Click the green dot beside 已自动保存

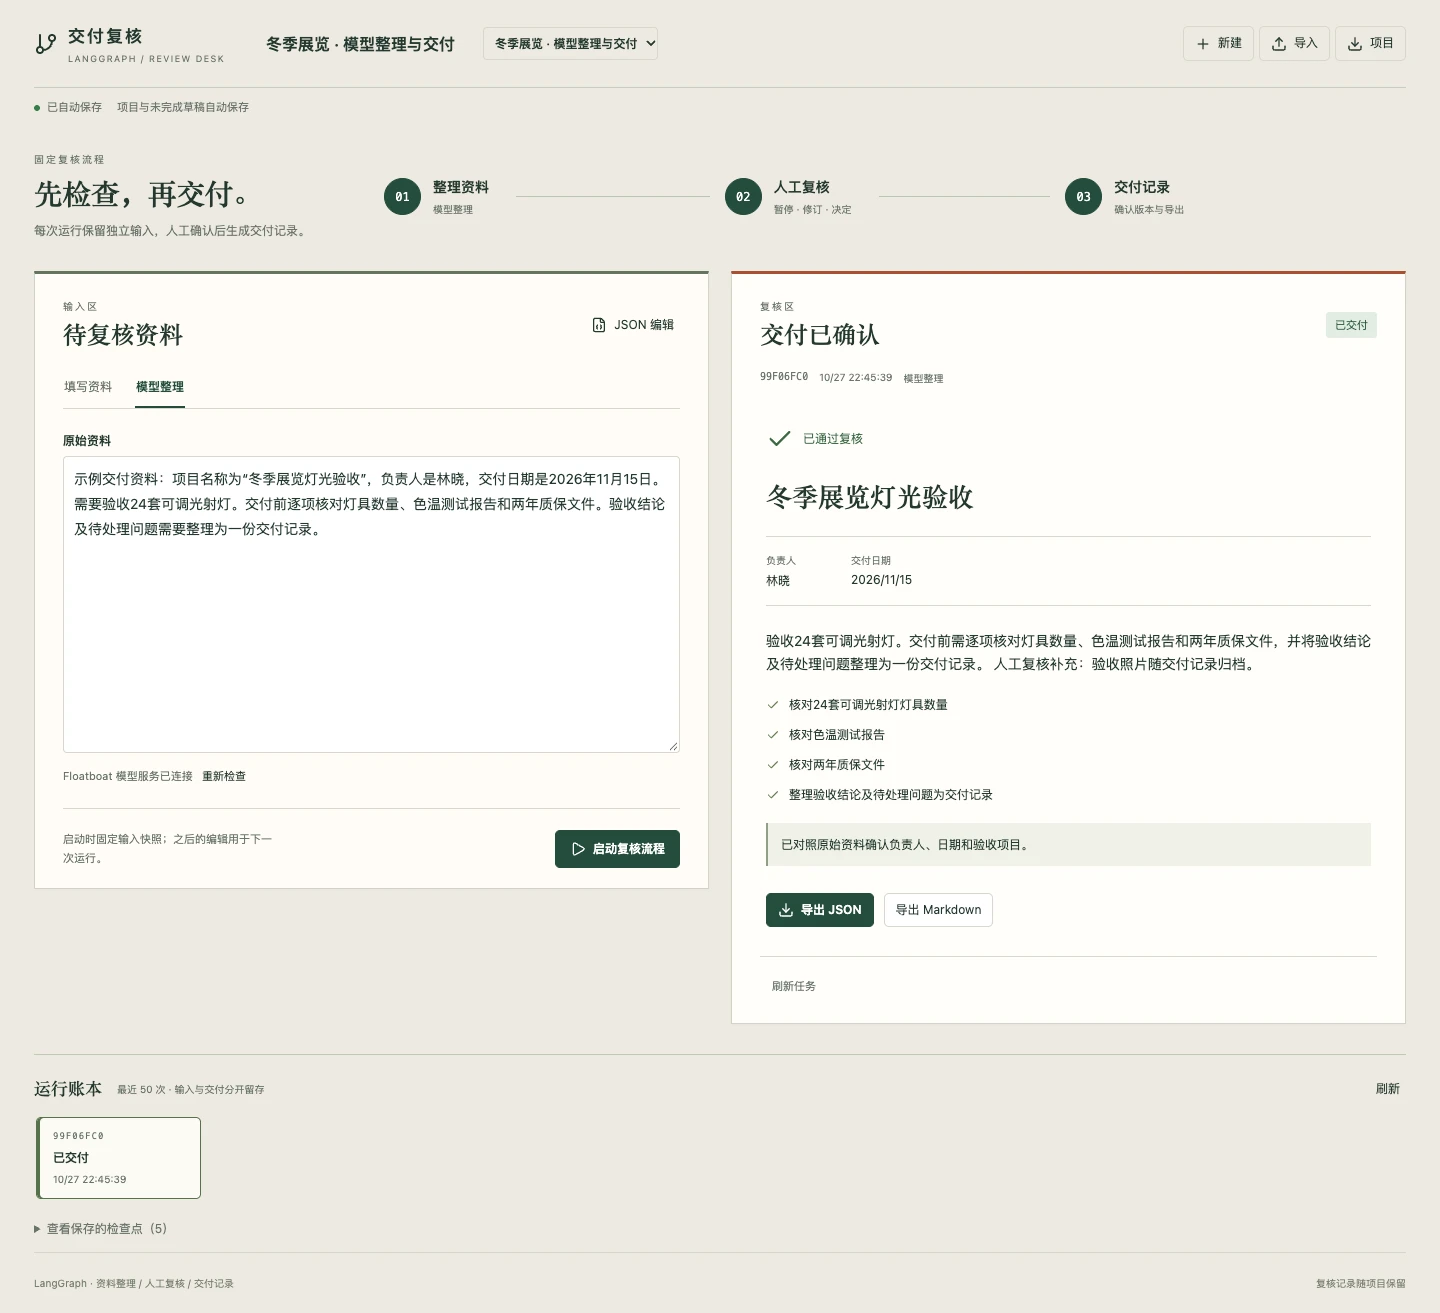pyautogui.click(x=37, y=107)
